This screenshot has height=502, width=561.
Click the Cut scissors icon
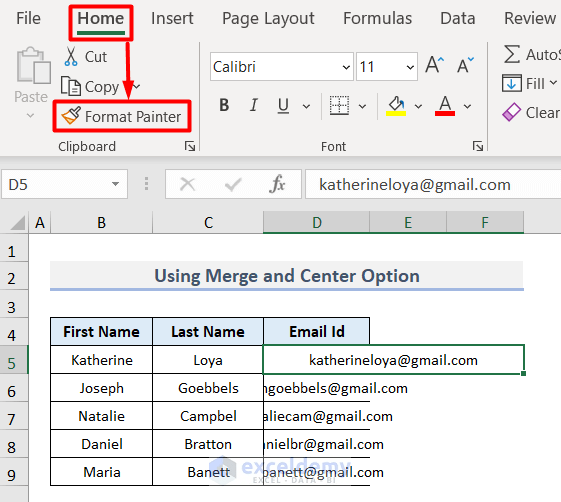coord(71,57)
